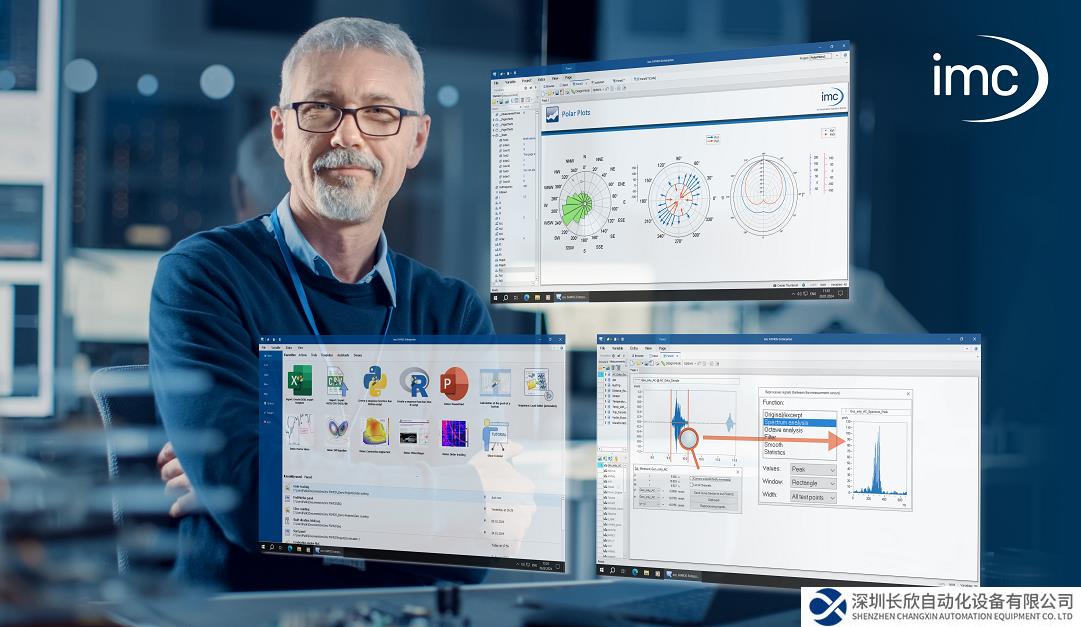Click the Polar Plots chart logo icon
1081x627 pixels.
click(x=550, y=113)
